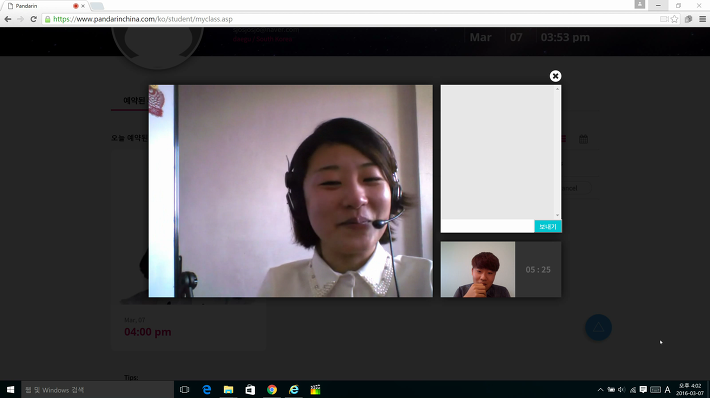
Task: Click the chat scrollbar down arrow
Action: tap(557, 216)
